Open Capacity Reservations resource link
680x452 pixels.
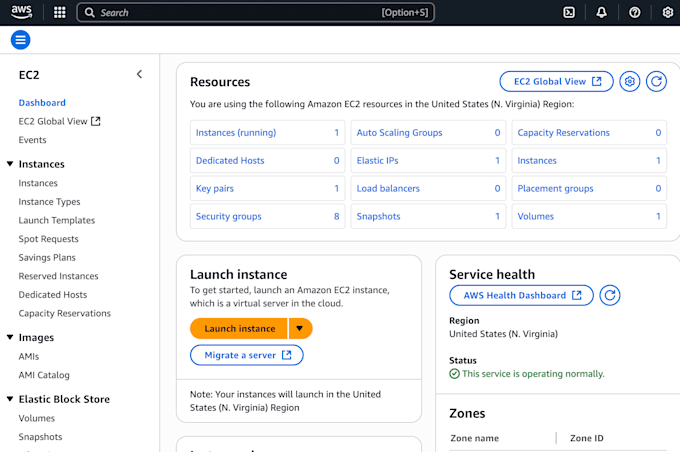(563, 133)
